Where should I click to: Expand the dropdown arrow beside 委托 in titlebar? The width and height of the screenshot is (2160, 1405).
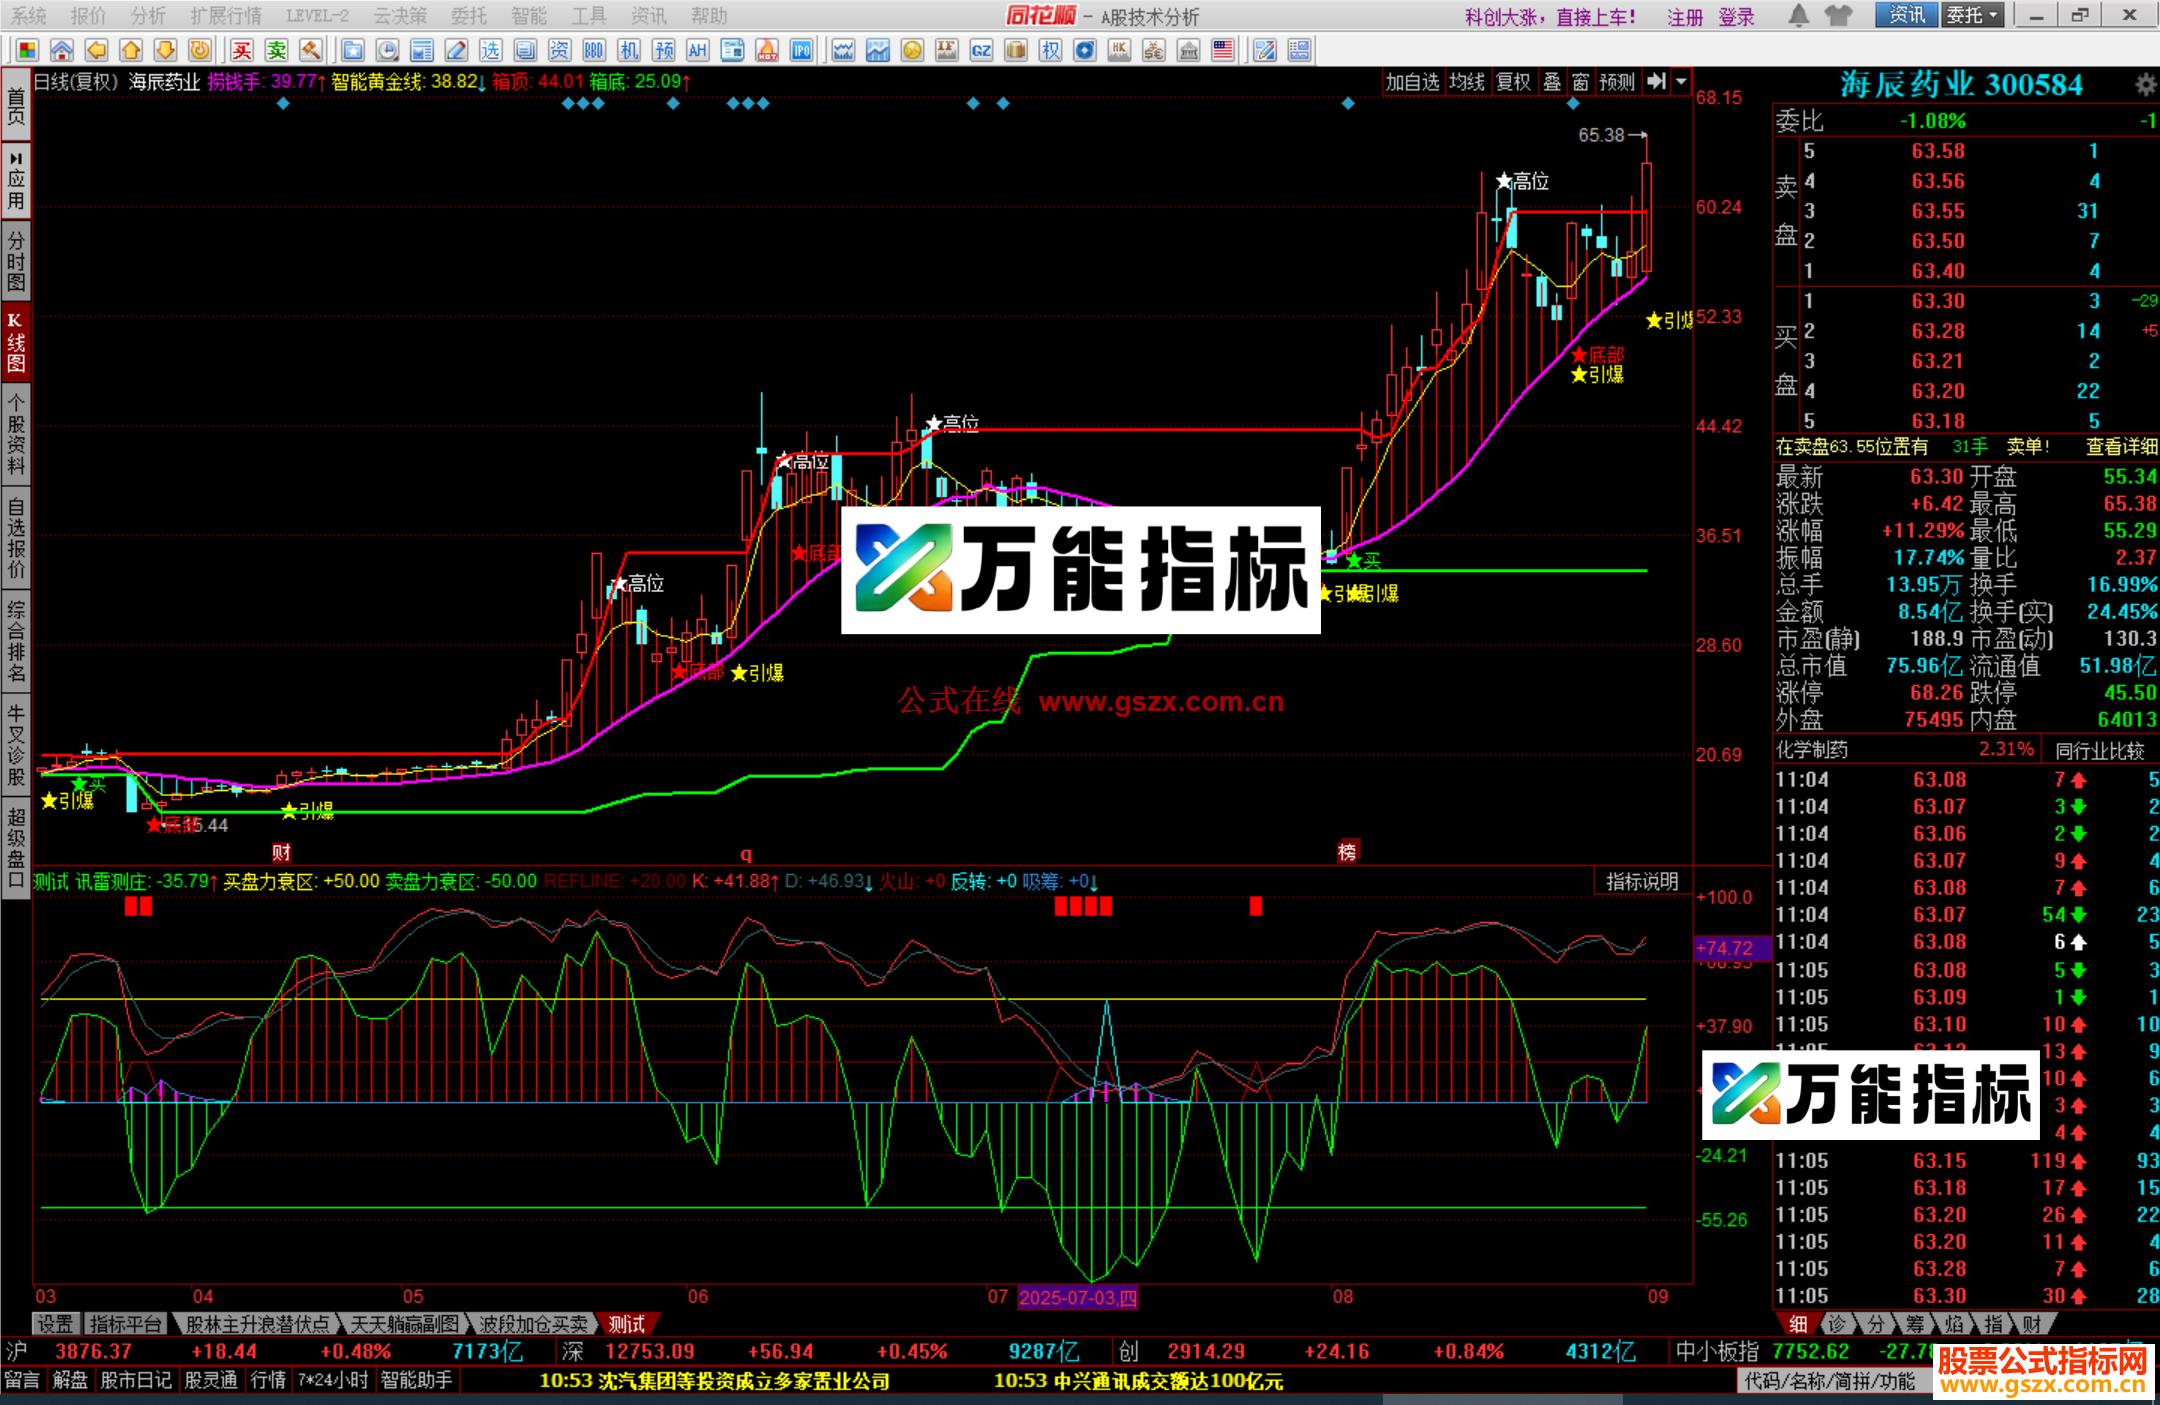pos(1993,16)
